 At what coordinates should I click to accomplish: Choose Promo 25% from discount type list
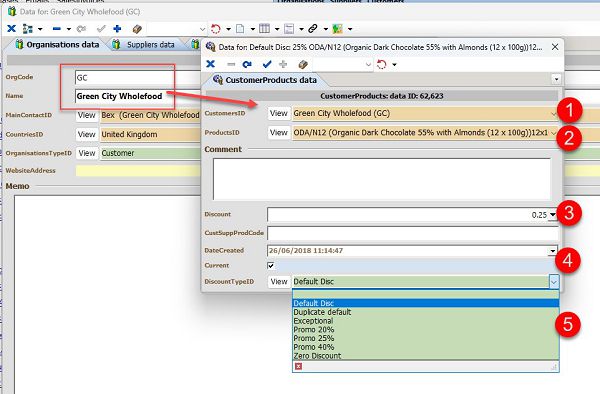pyautogui.click(x=426, y=339)
